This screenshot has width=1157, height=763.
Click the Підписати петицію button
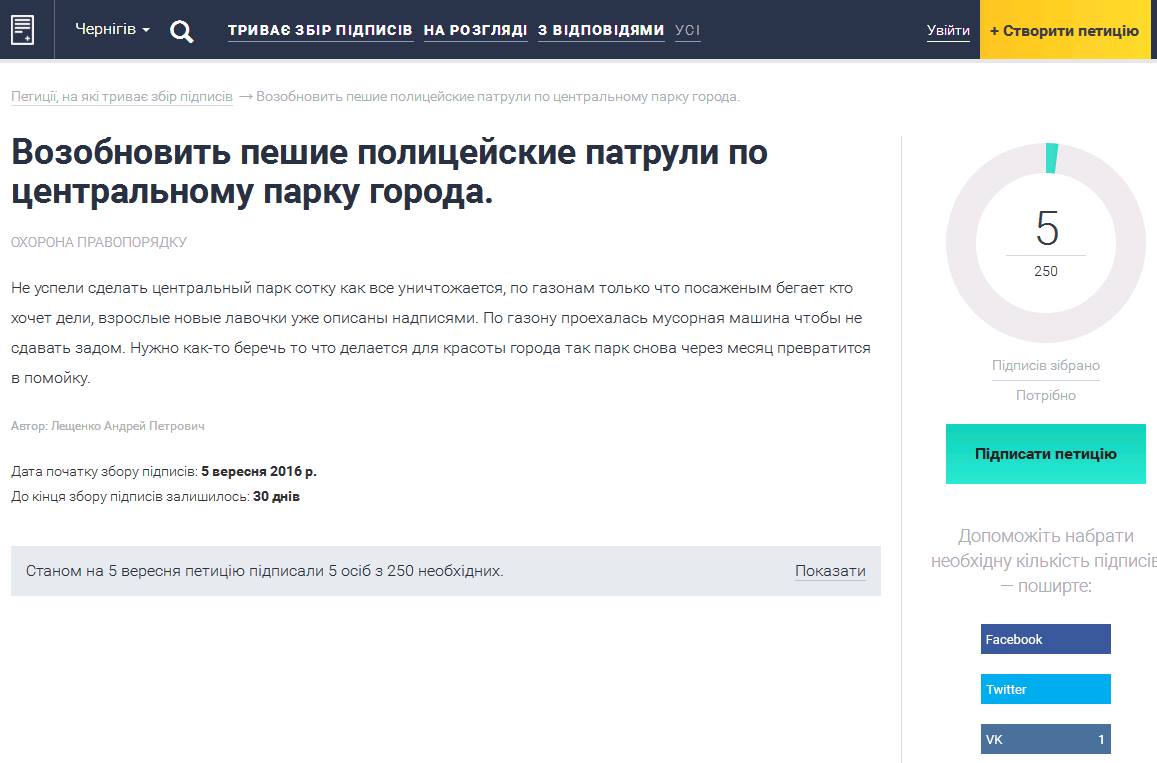(1046, 454)
